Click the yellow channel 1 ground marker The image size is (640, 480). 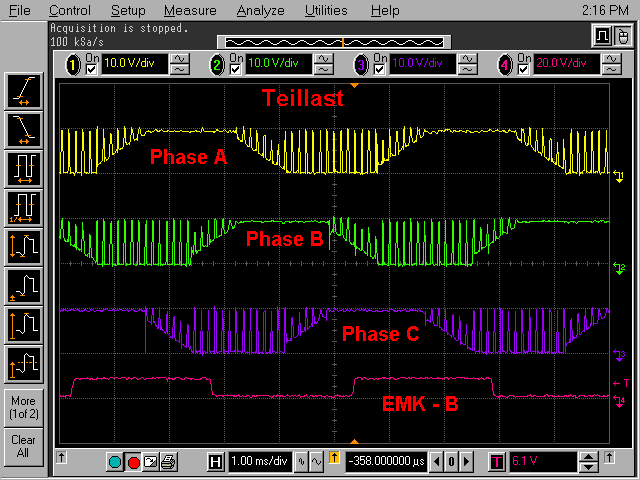point(619,176)
